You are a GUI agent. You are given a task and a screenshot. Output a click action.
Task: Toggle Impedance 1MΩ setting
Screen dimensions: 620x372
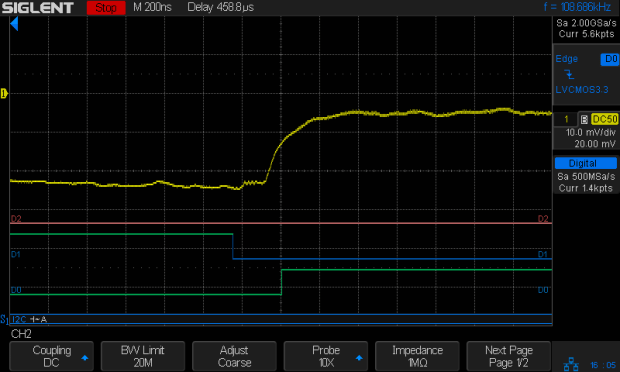417,356
